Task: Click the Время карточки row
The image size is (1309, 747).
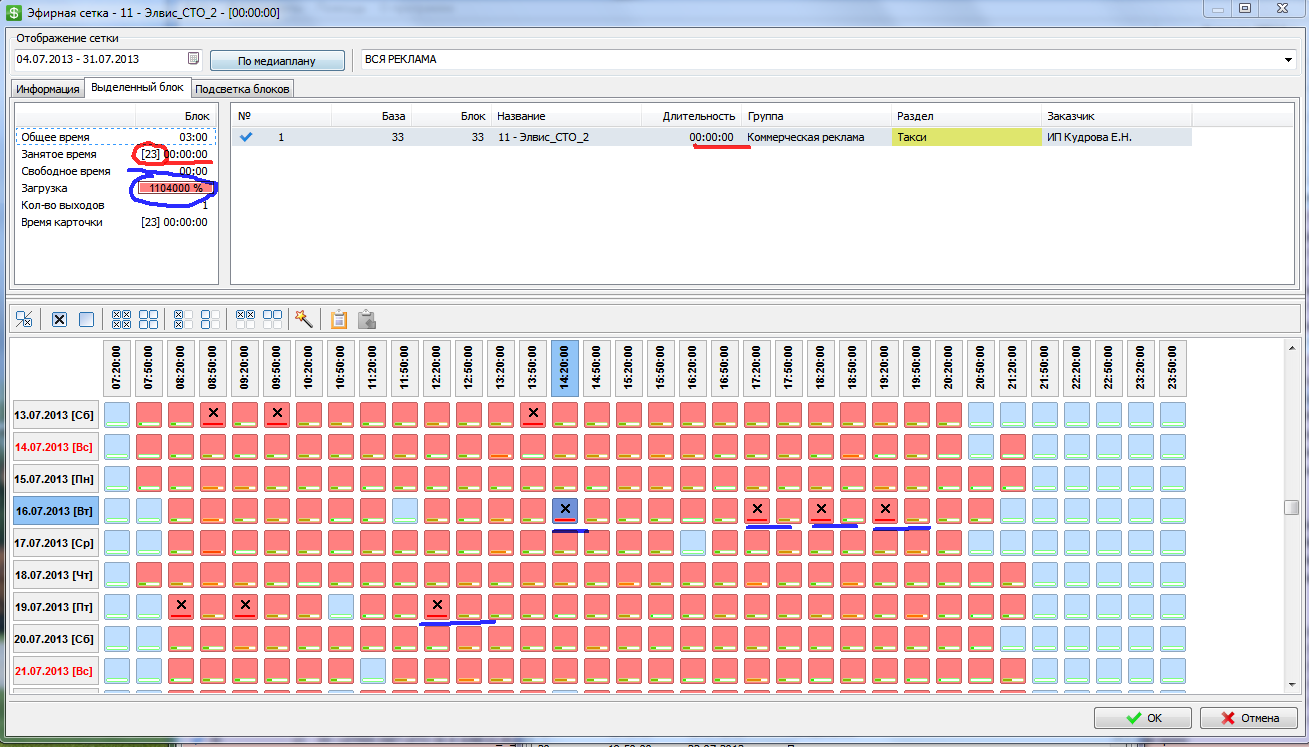Action: (115, 222)
